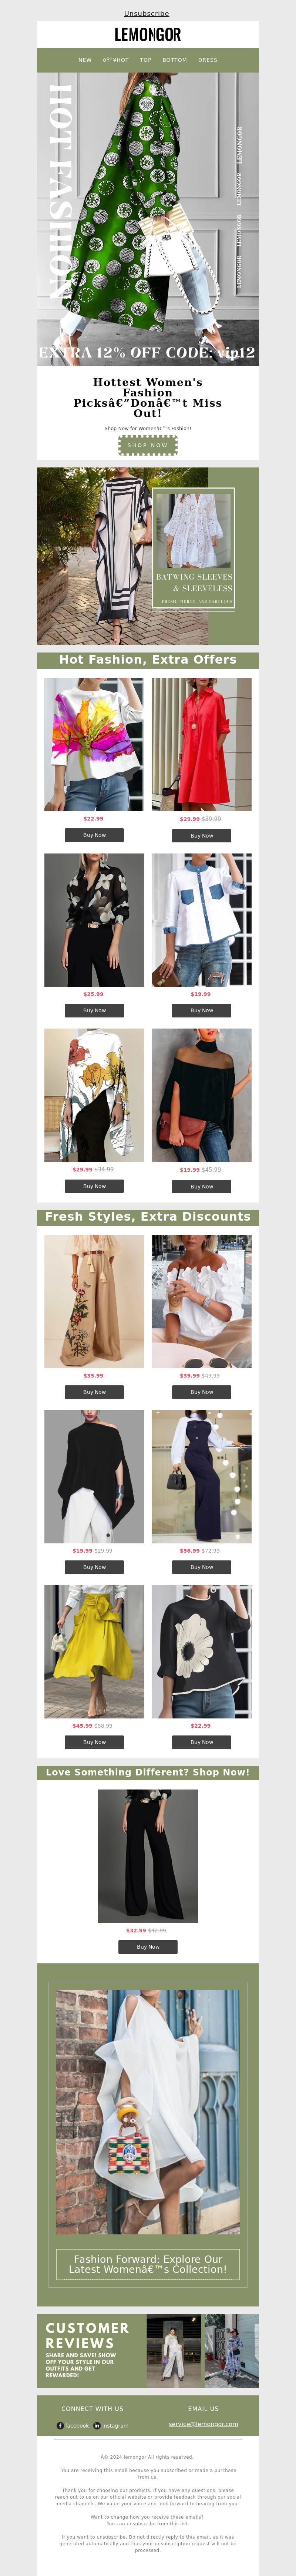Open the NEW navigation item
Image resolution: width=296 pixels, height=2576 pixels.
tap(85, 60)
